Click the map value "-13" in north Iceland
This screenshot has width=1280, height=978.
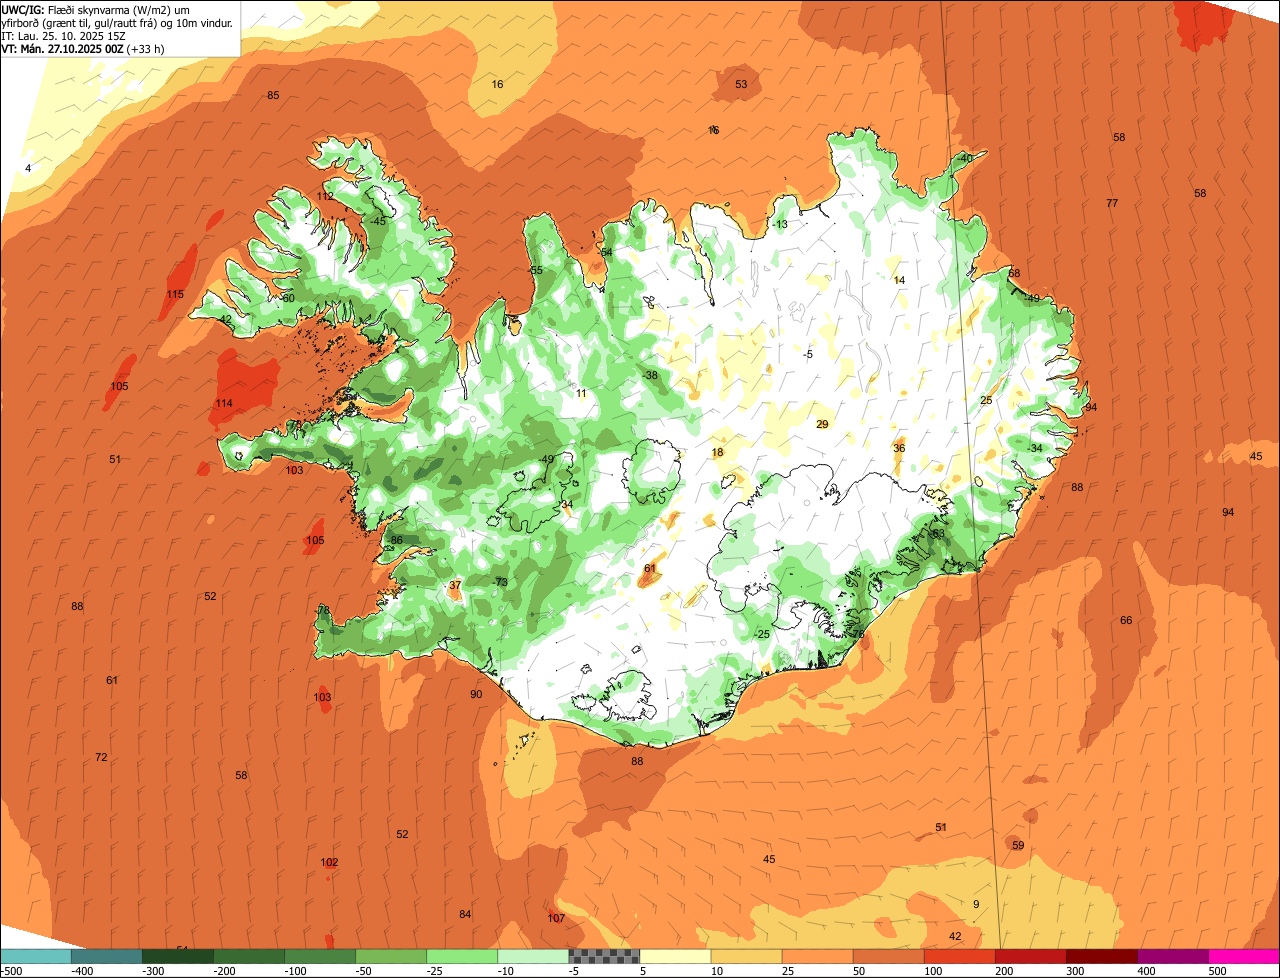pos(780,224)
